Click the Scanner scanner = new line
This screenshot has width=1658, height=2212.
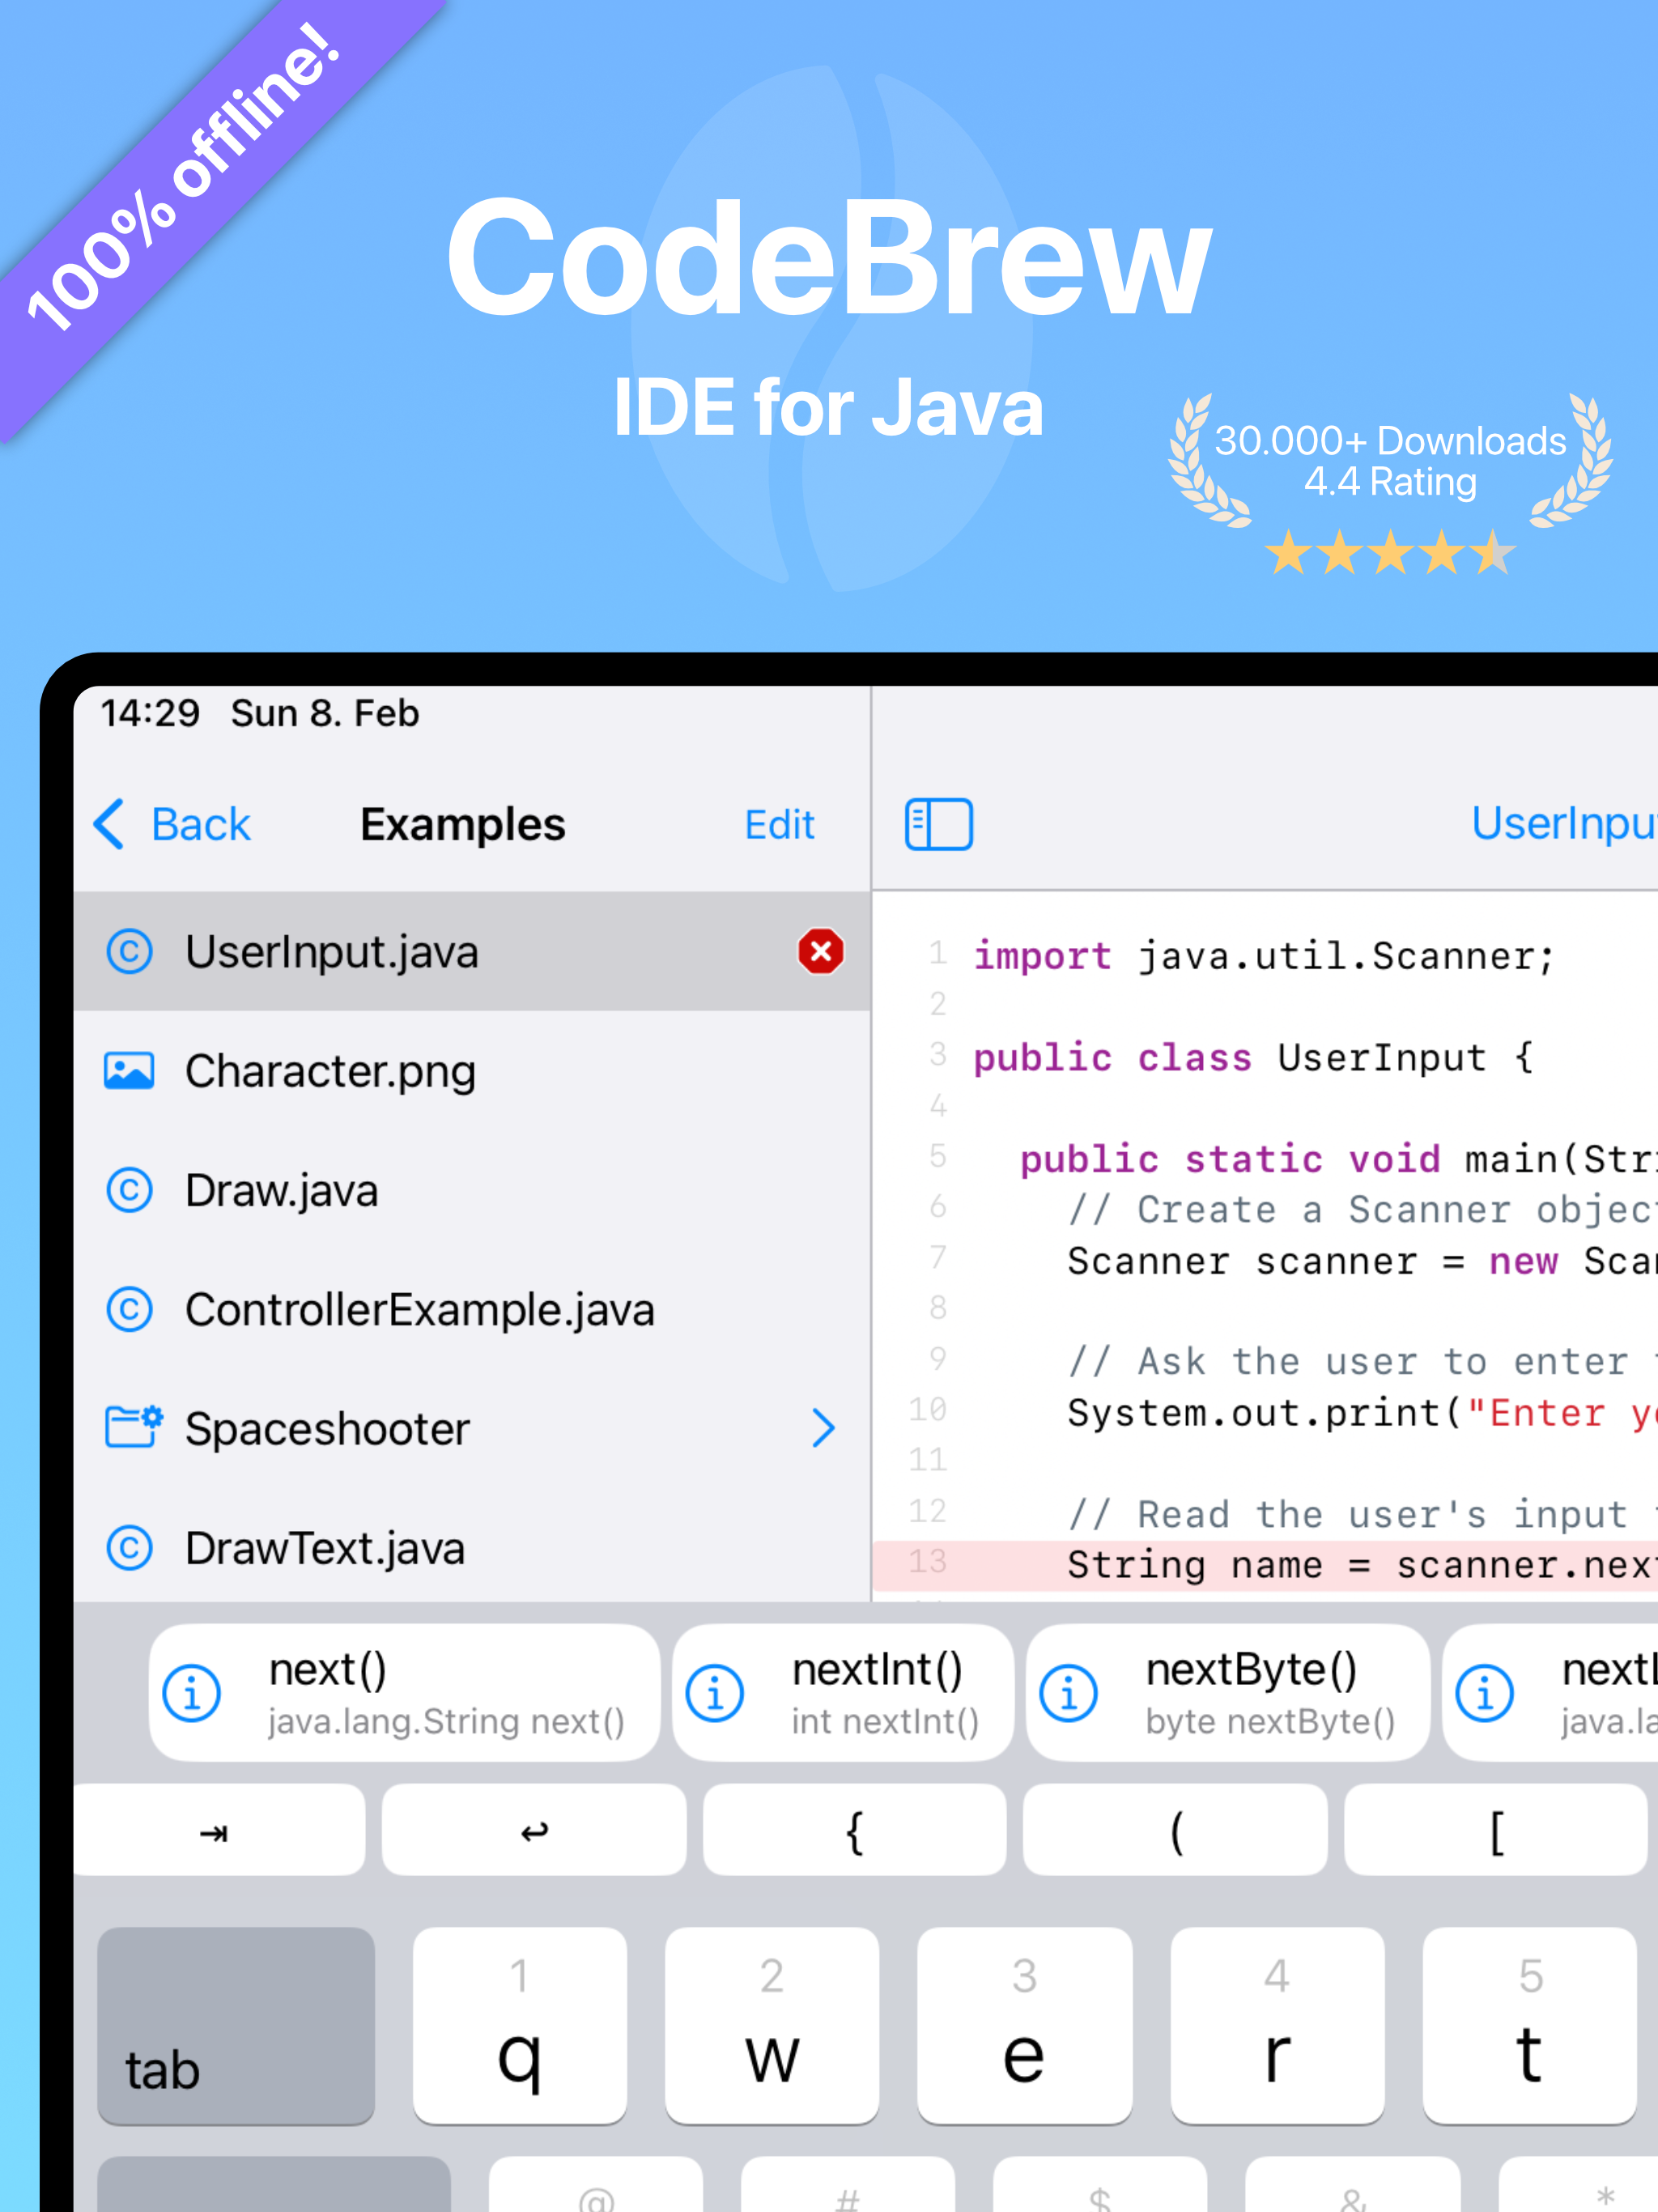coord(1362,1261)
